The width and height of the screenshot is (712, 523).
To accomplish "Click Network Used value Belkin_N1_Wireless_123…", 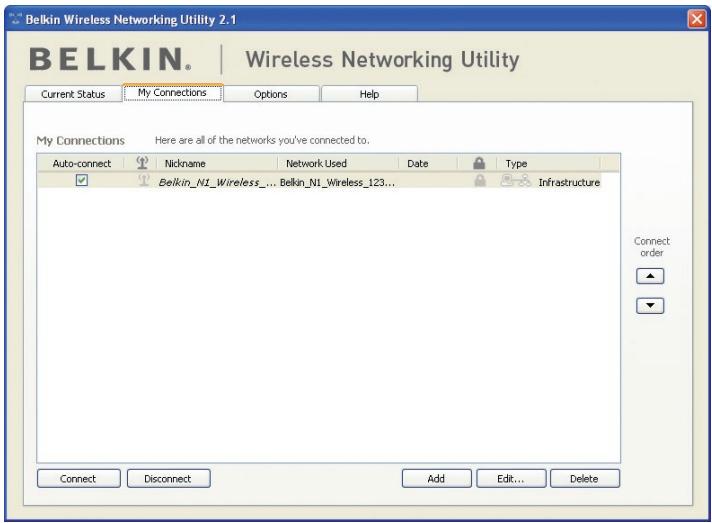I will (337, 182).
